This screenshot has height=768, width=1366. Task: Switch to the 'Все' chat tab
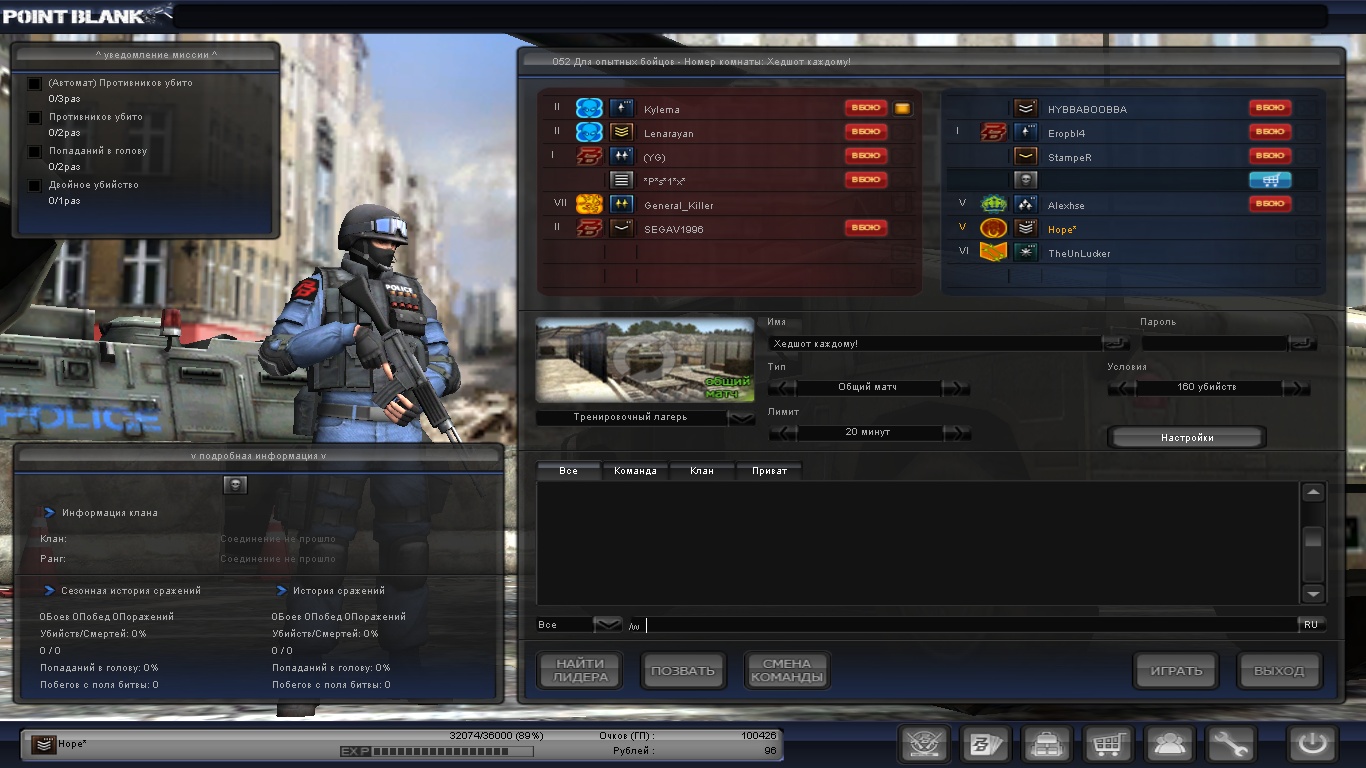(x=569, y=471)
